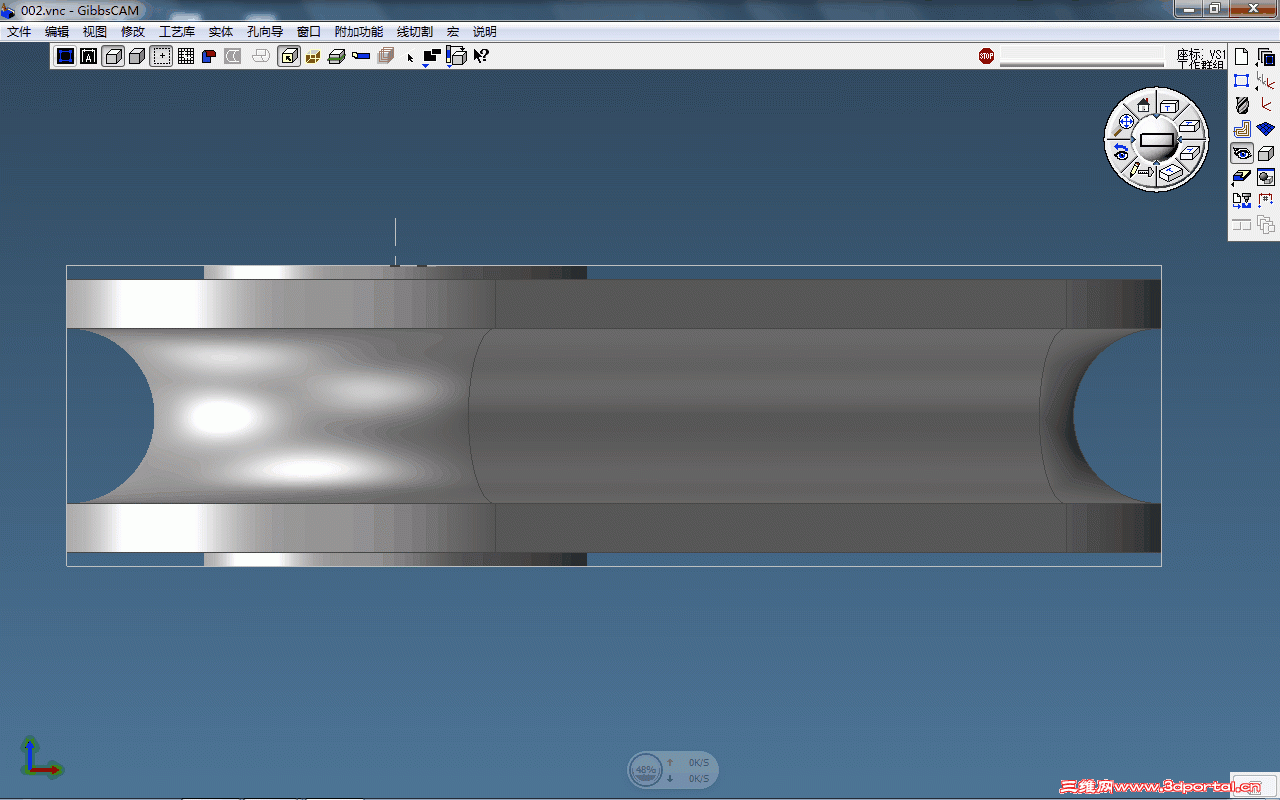Screen dimensions: 1280x800
Task: Click the letter A text-frame toolbar icon
Action: (x=89, y=56)
